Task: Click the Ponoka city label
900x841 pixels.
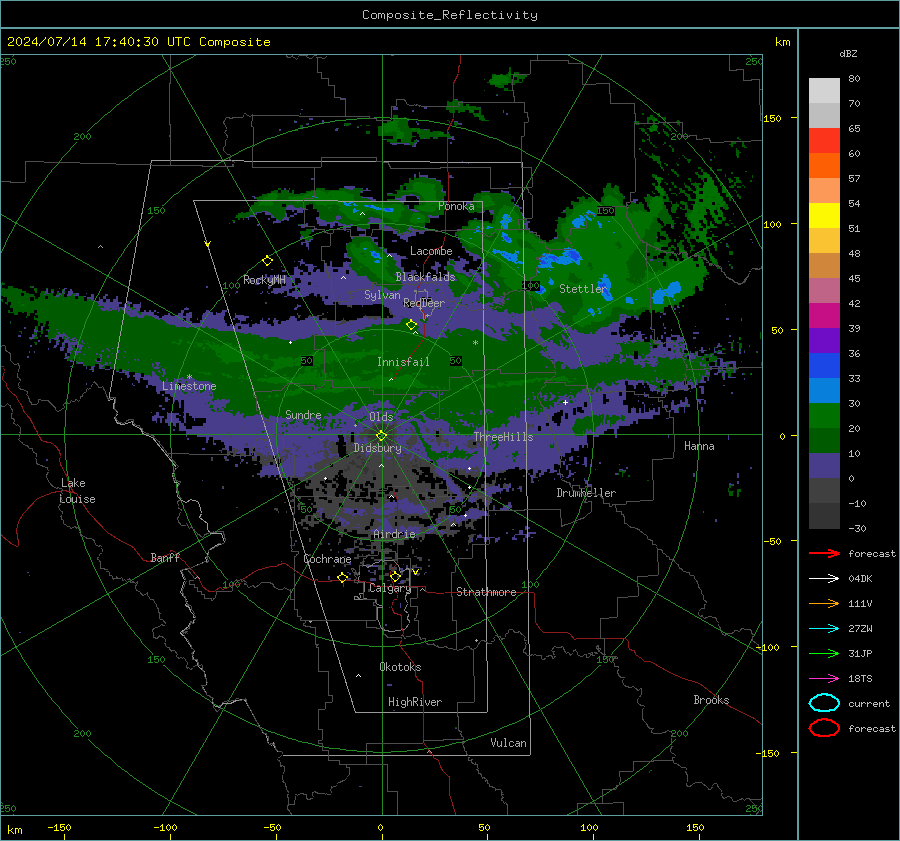Action: 456,206
